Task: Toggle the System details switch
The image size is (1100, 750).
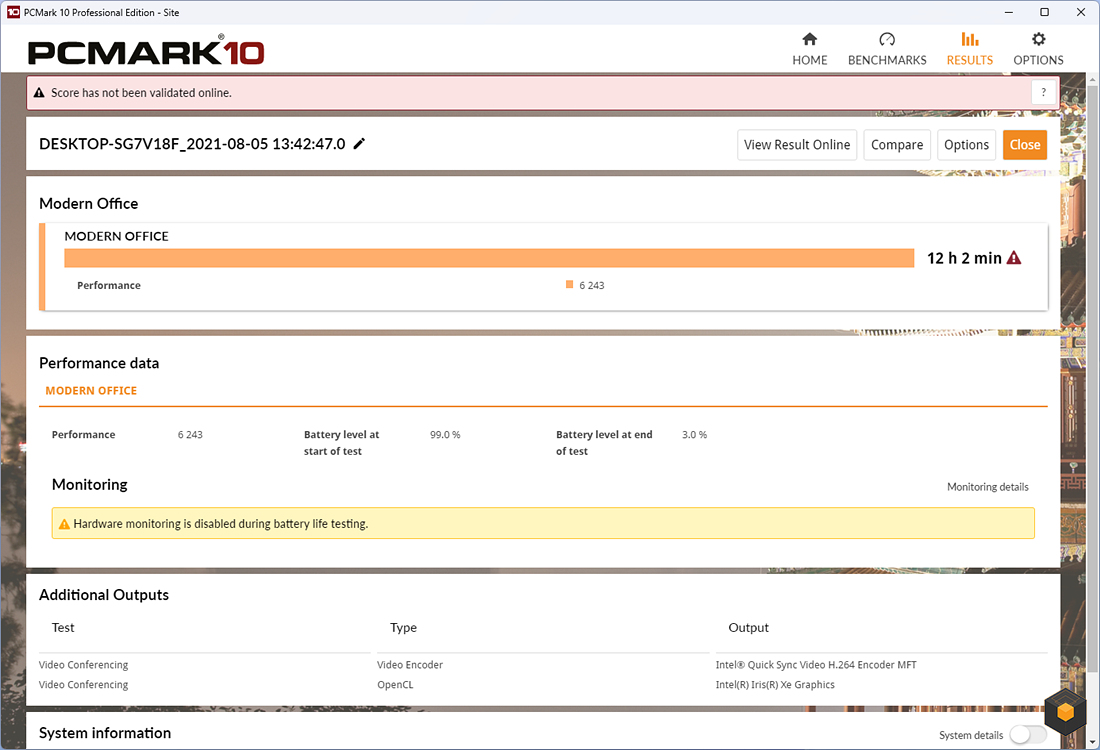Action: pos(1028,735)
